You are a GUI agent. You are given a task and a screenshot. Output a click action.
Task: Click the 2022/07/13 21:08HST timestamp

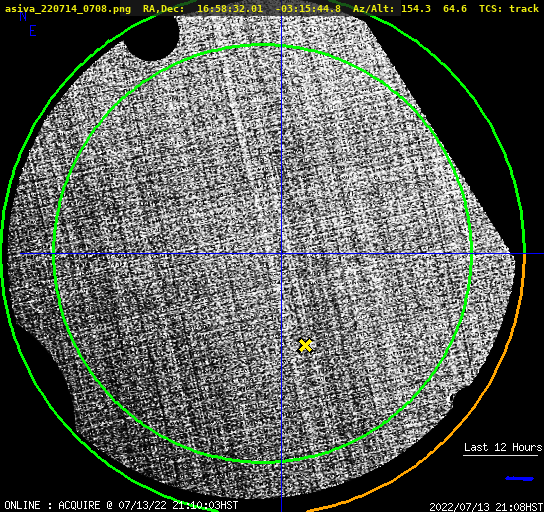coord(486,507)
